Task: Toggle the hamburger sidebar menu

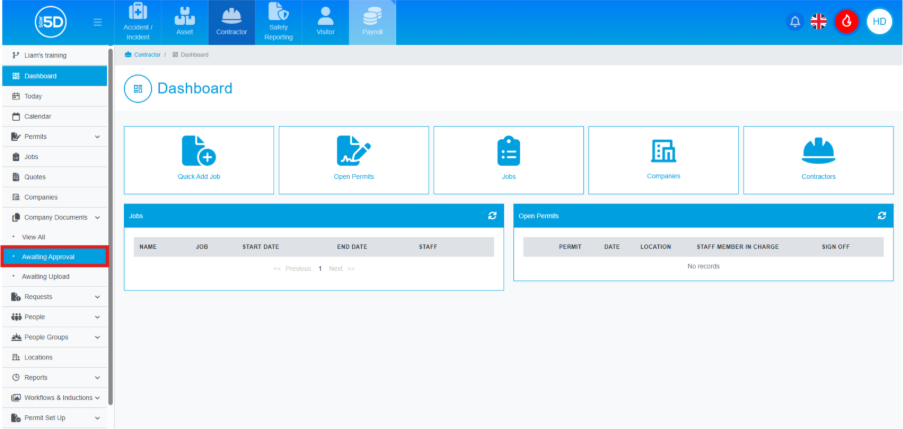Action: click(x=97, y=22)
